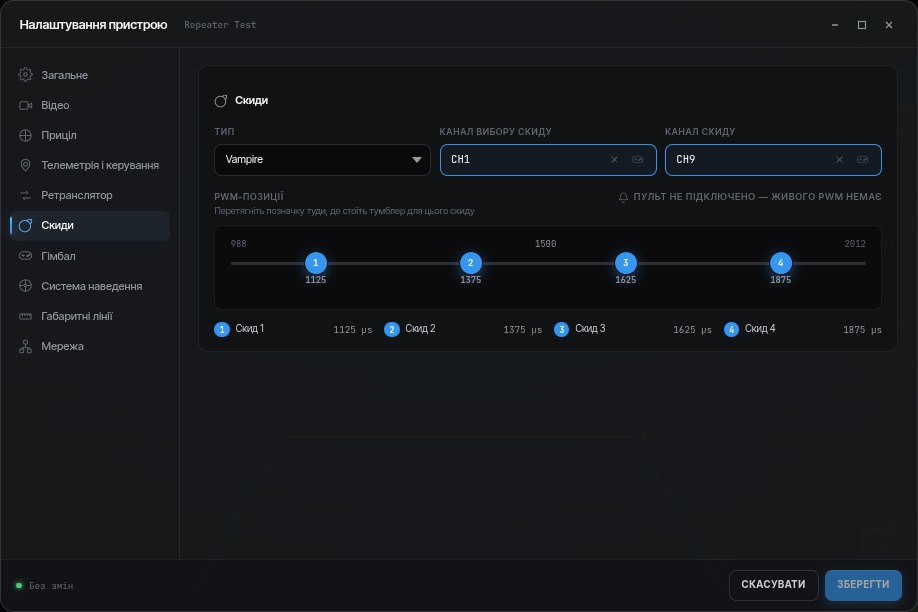Viewport: 918px width, 612px height.
Task: Open the Мережа network icon
Action: click(x=25, y=346)
